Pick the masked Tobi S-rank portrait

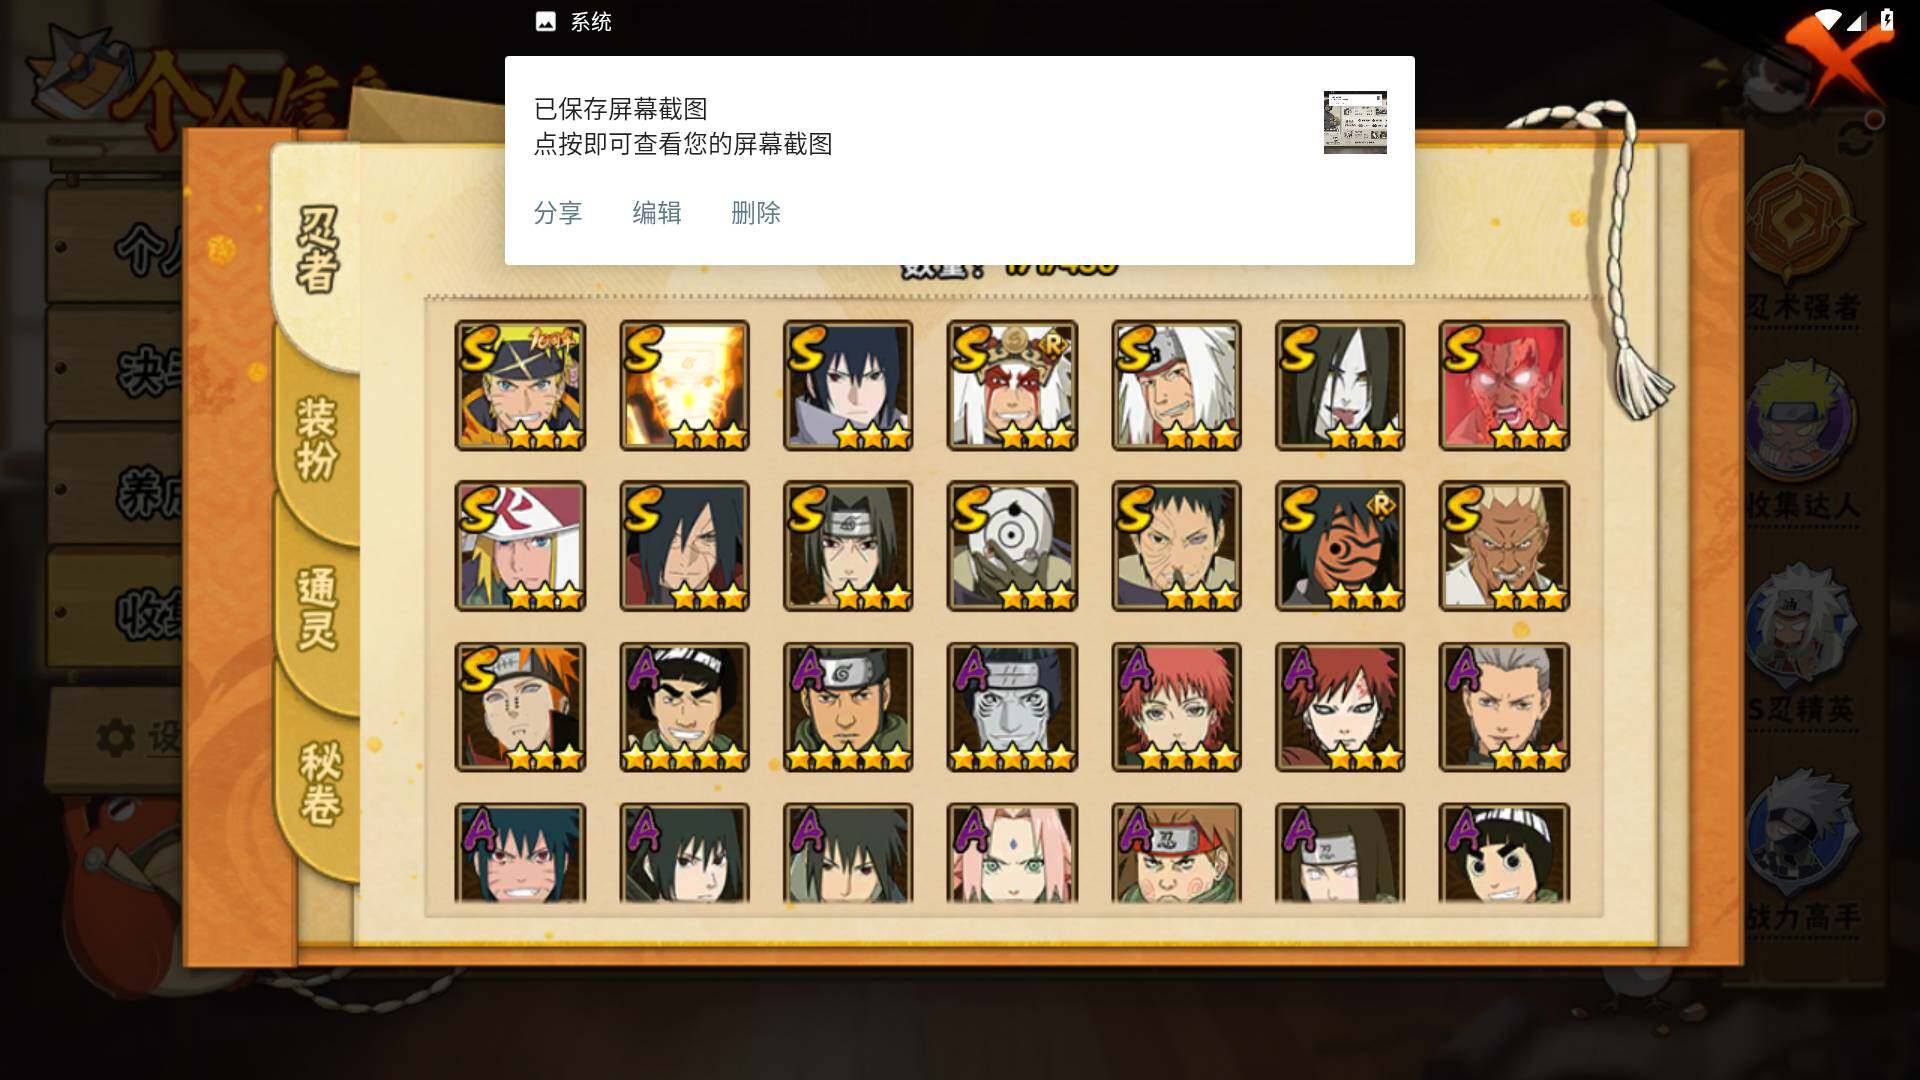[x=1340, y=546]
